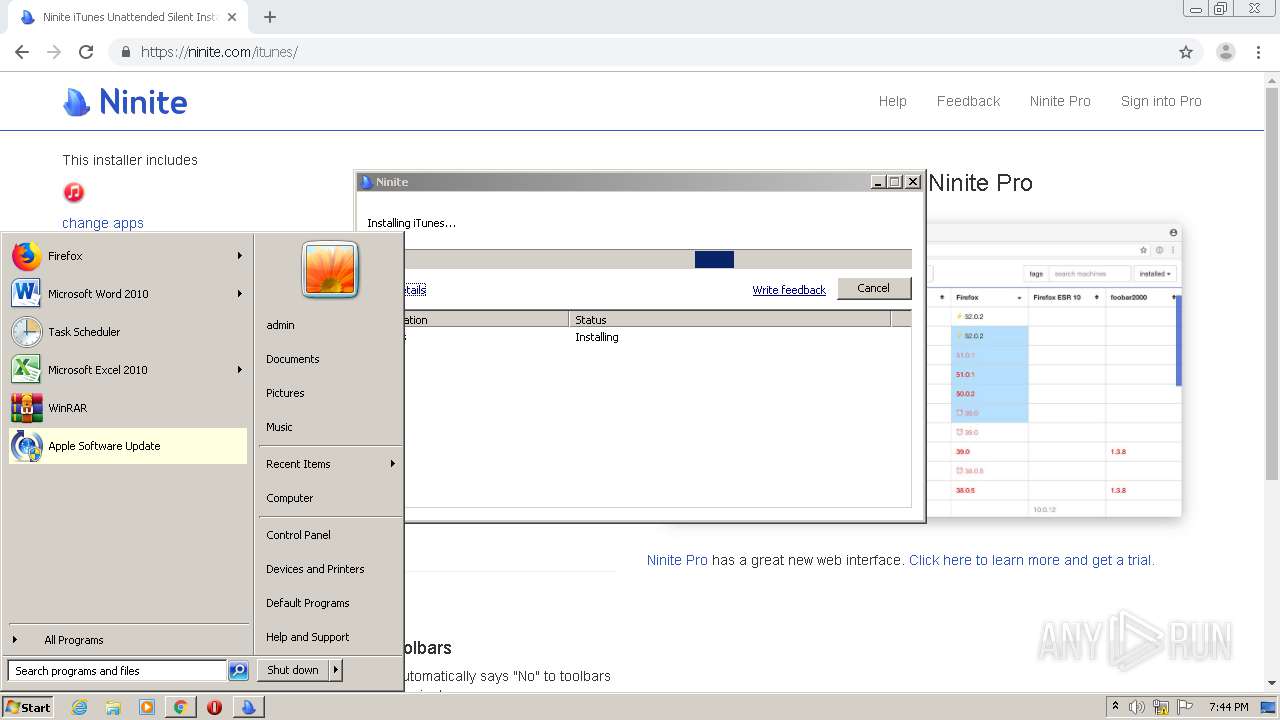Click the Ninite logo
Image resolution: width=1280 pixels, height=720 pixels.
[125, 101]
